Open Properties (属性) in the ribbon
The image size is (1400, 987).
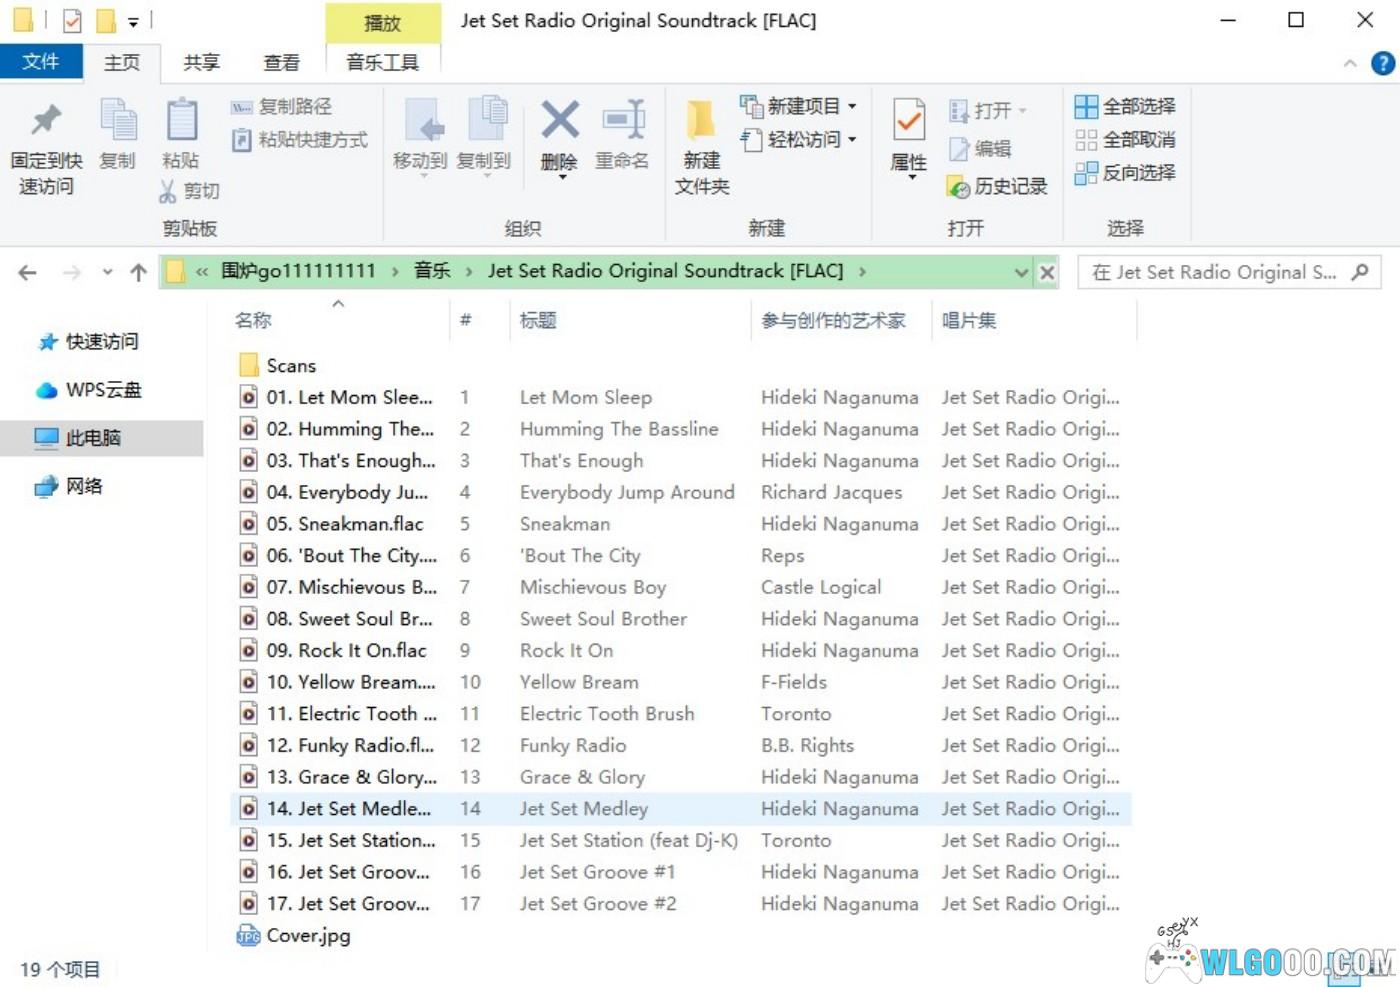click(x=908, y=122)
